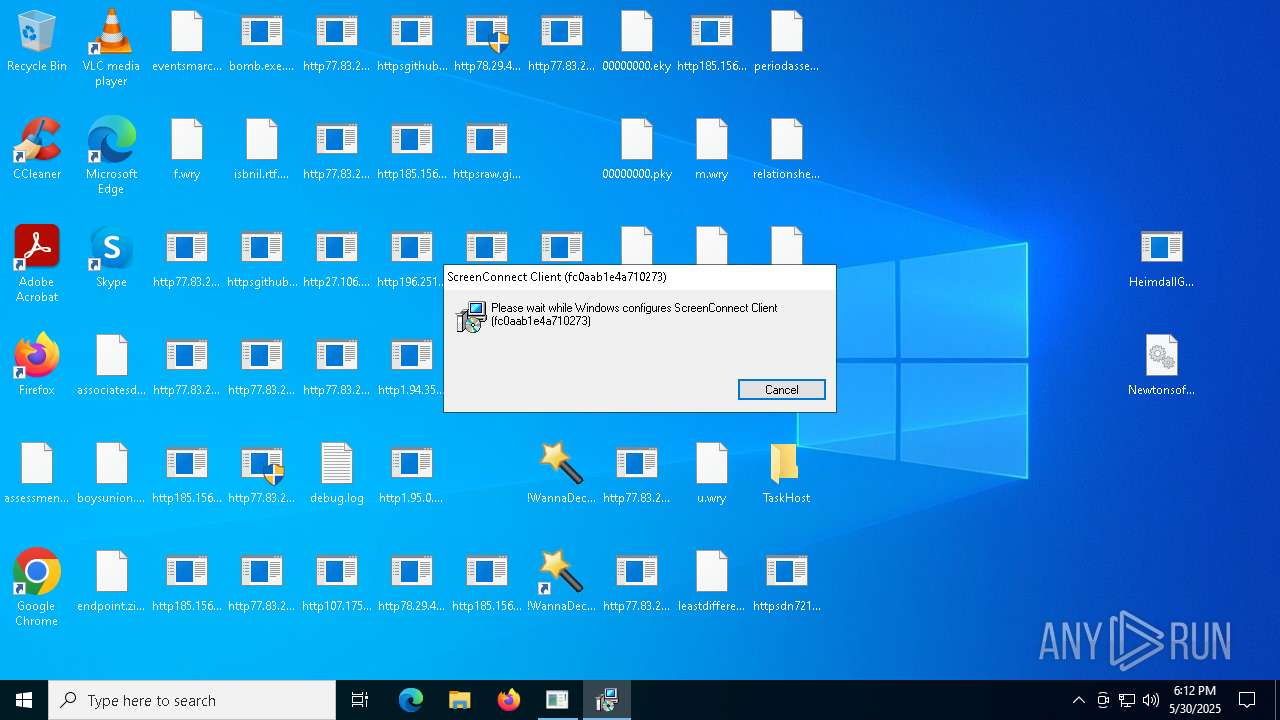This screenshot has width=1280, height=720.
Task: Show hidden system tray icons
Action: (1079, 700)
